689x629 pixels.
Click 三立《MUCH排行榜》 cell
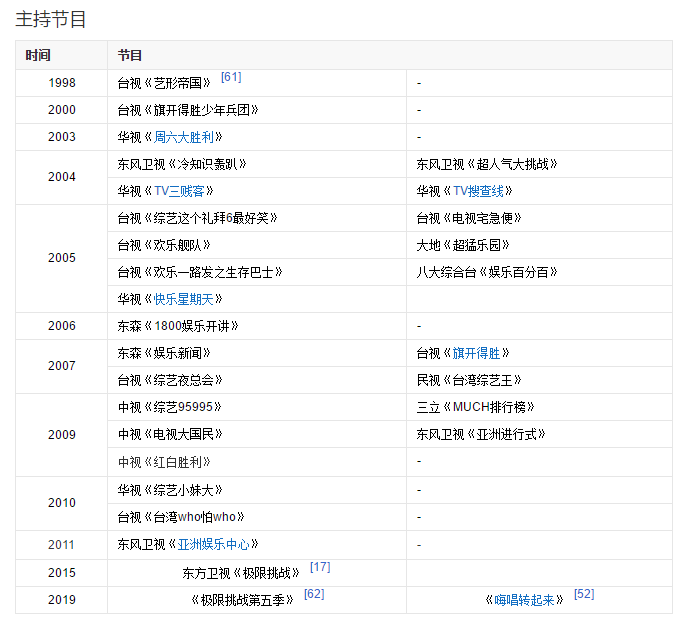(x=540, y=407)
